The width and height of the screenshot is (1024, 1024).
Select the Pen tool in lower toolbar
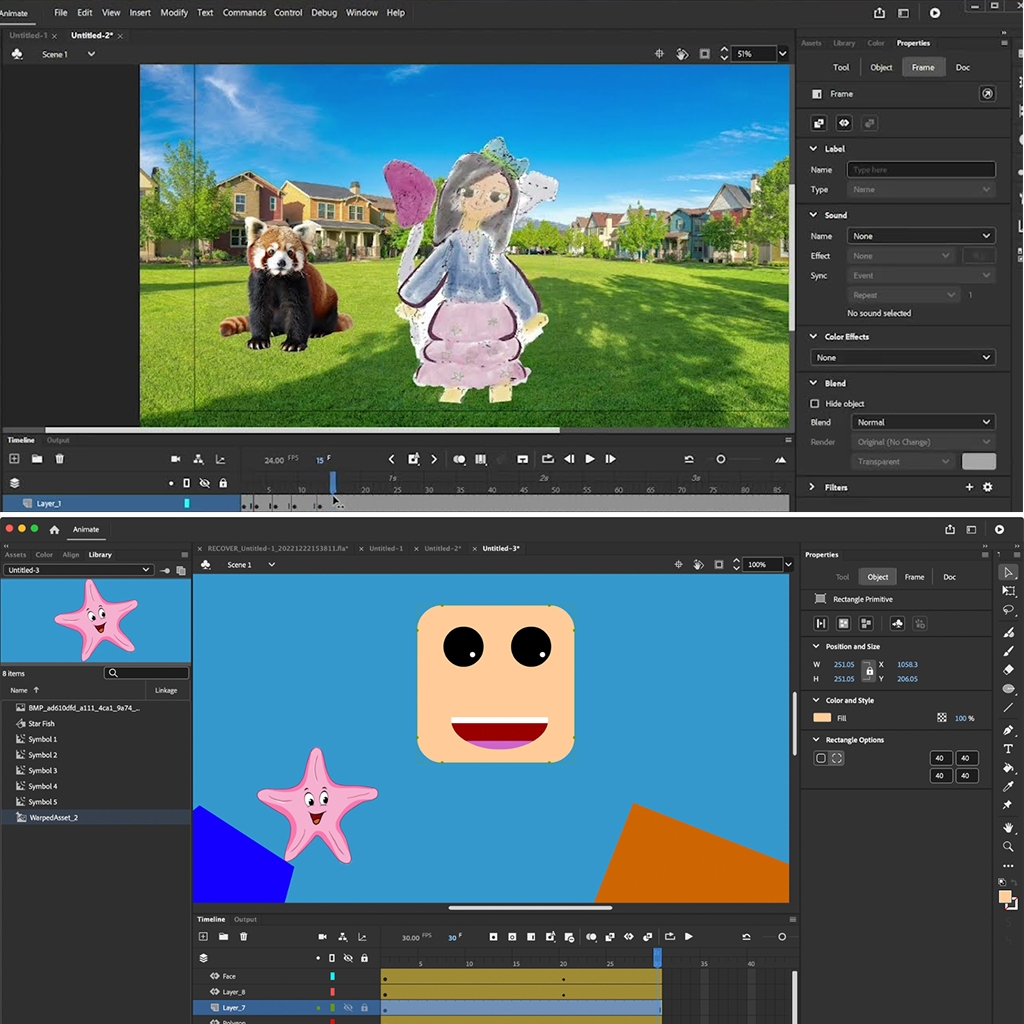pos(1008,729)
